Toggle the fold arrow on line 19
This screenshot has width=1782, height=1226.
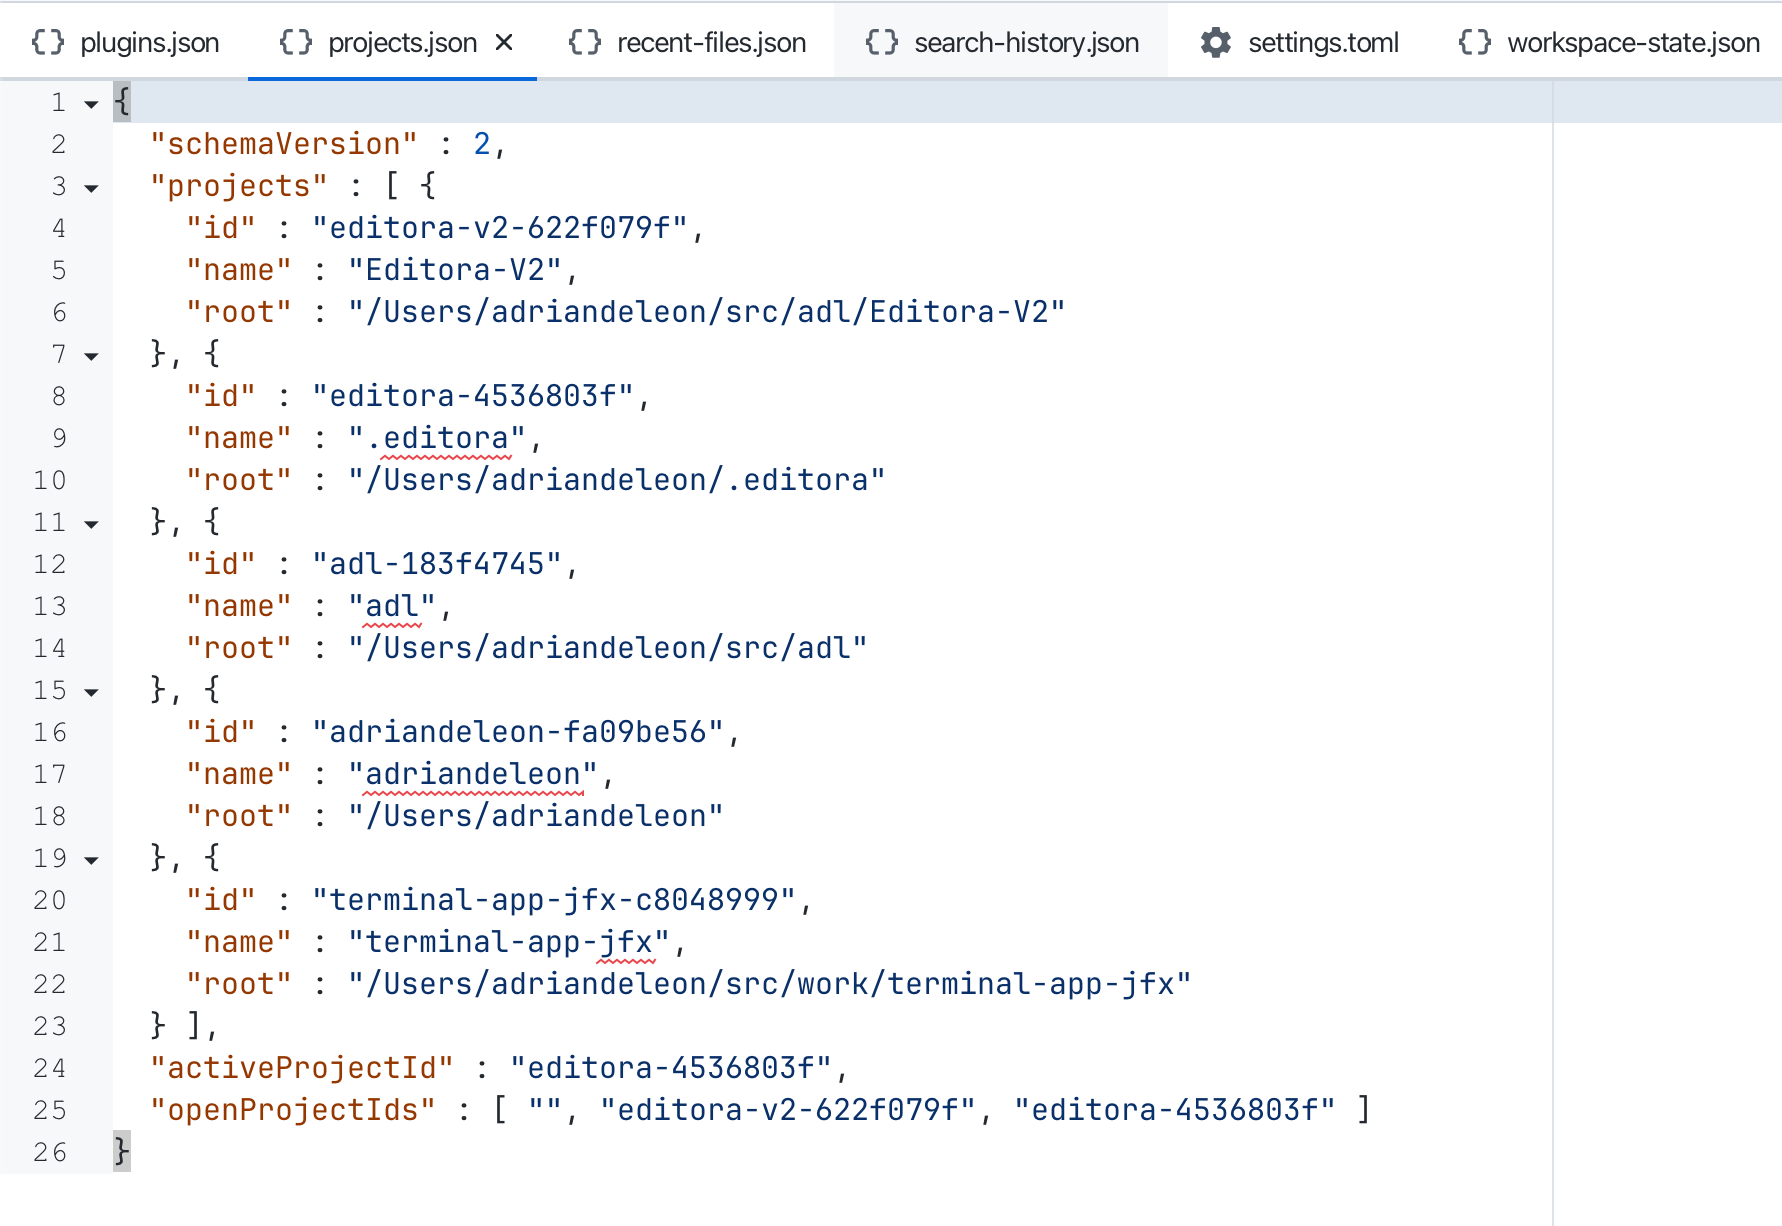click(x=91, y=860)
